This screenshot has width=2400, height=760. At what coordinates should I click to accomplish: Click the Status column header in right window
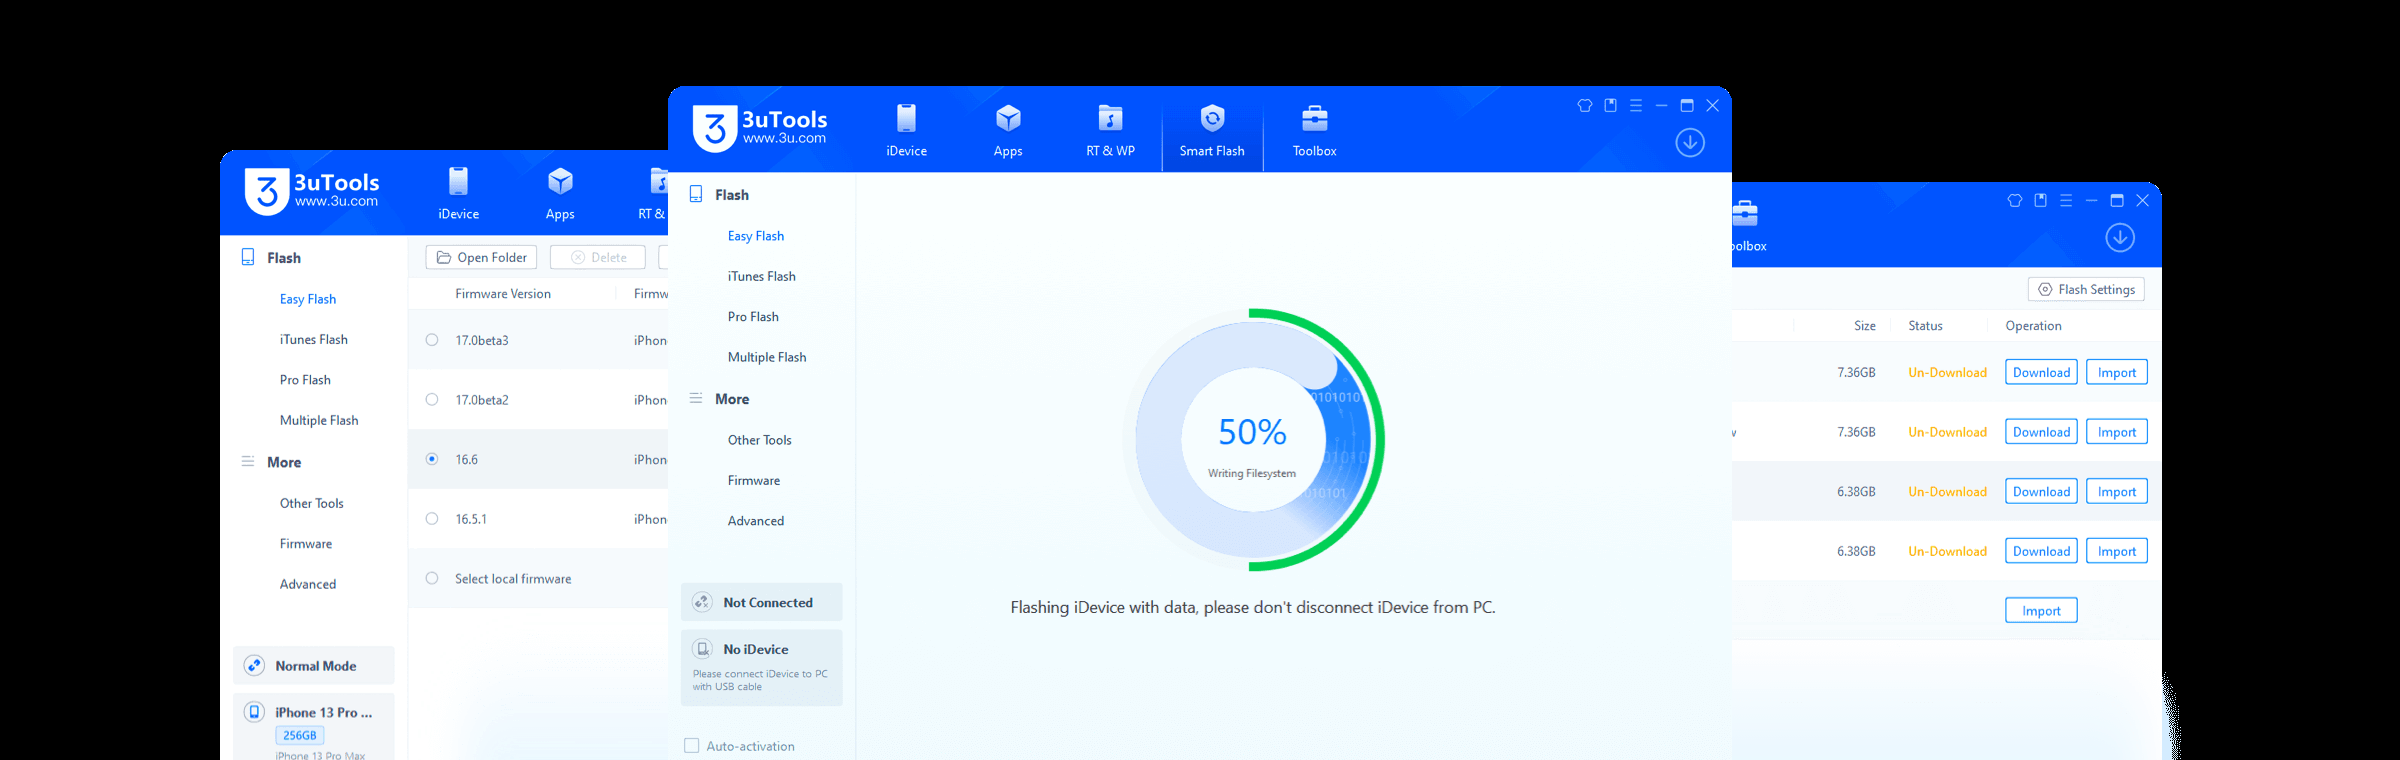pyautogui.click(x=1925, y=326)
